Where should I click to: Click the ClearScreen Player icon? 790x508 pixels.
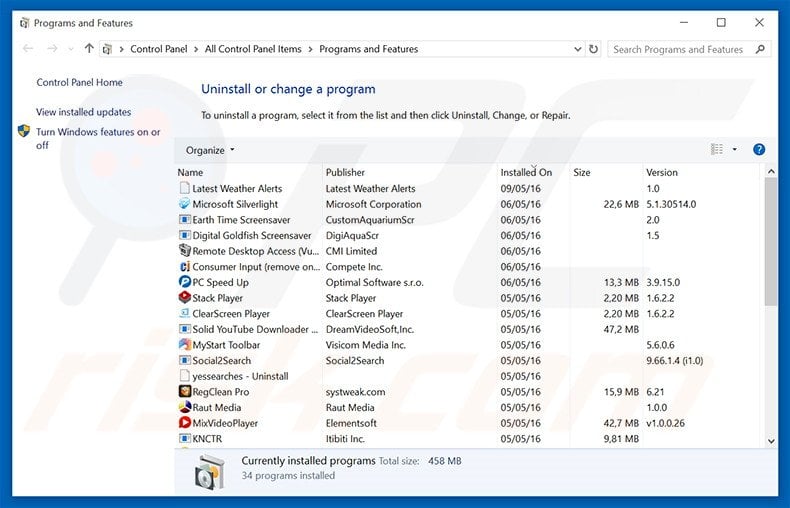pos(184,313)
